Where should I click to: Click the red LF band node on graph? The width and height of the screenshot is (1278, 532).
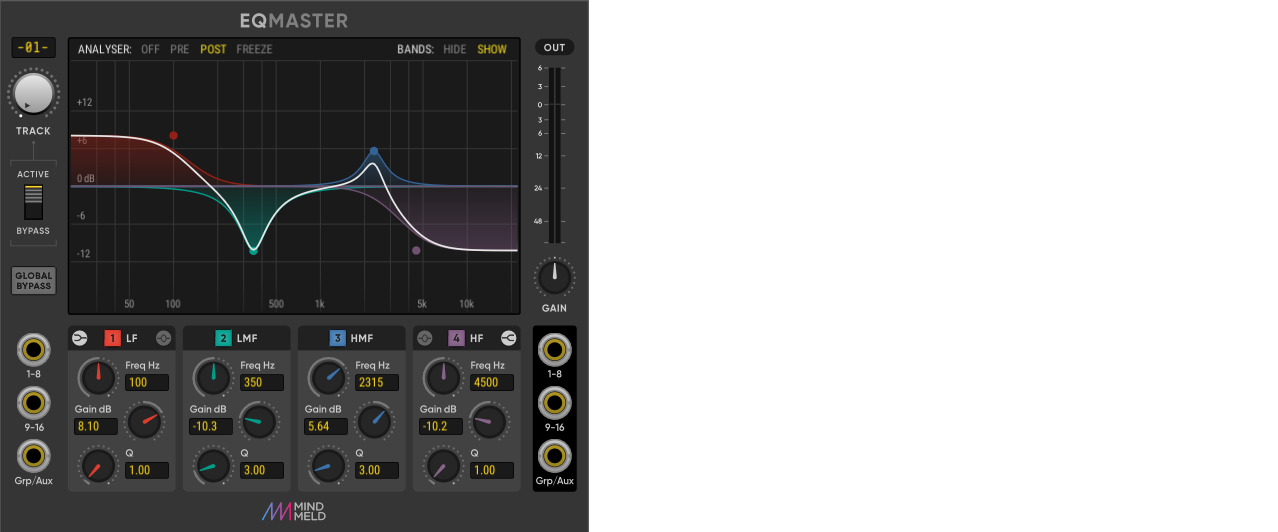[x=173, y=135]
